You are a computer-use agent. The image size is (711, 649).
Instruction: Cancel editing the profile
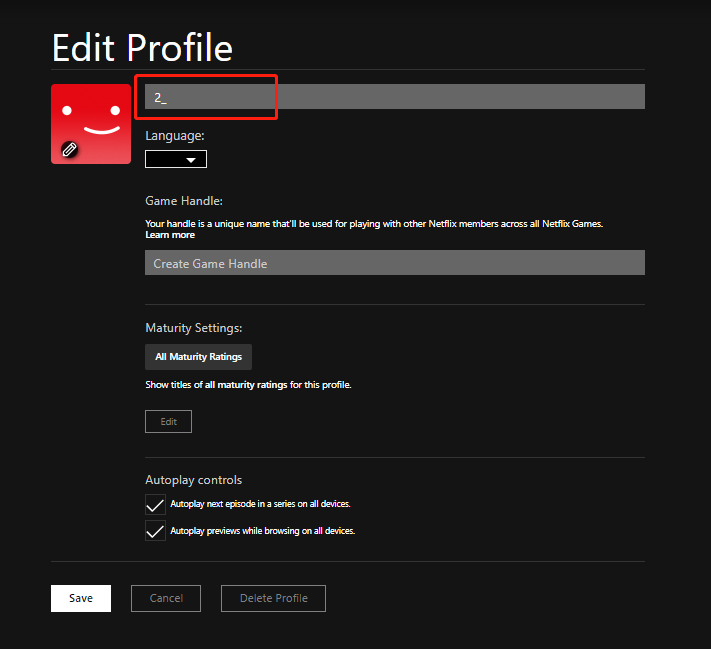coord(166,598)
